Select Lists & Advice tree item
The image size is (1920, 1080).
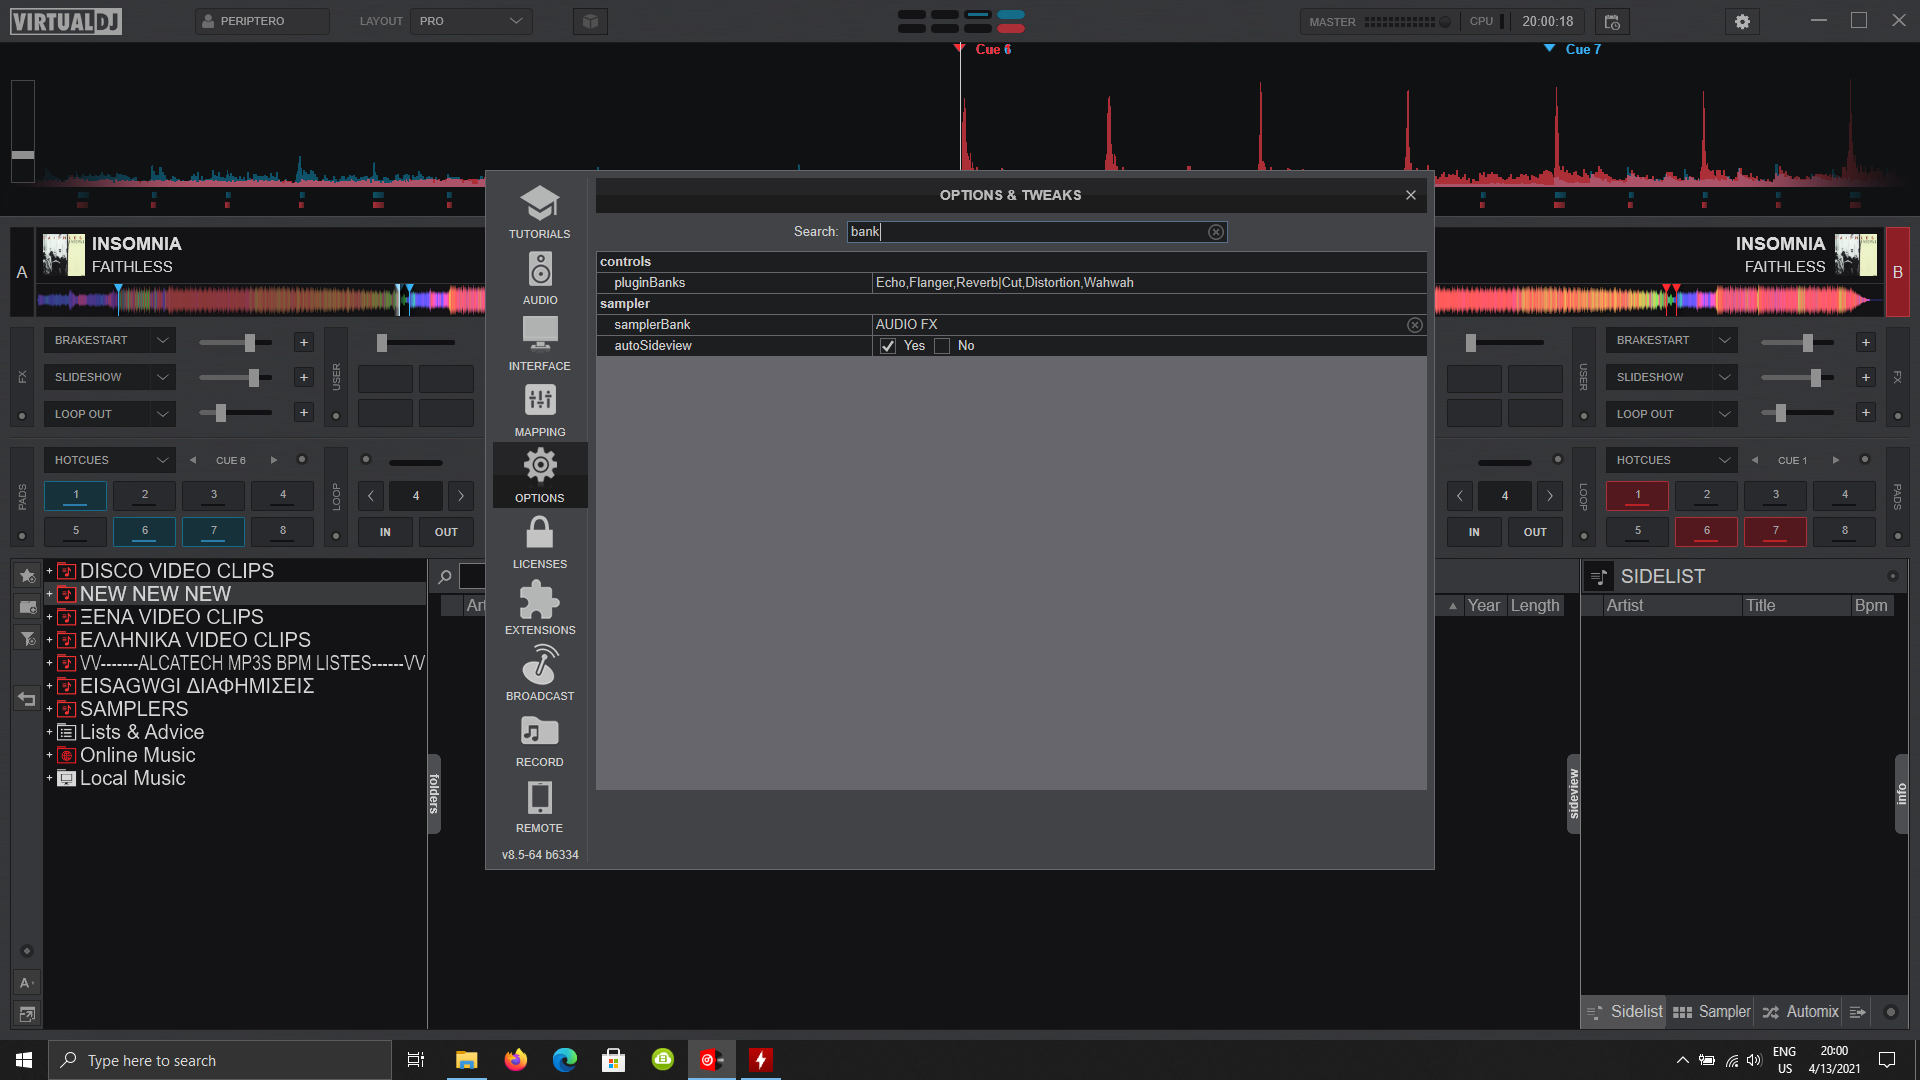pyautogui.click(x=141, y=732)
